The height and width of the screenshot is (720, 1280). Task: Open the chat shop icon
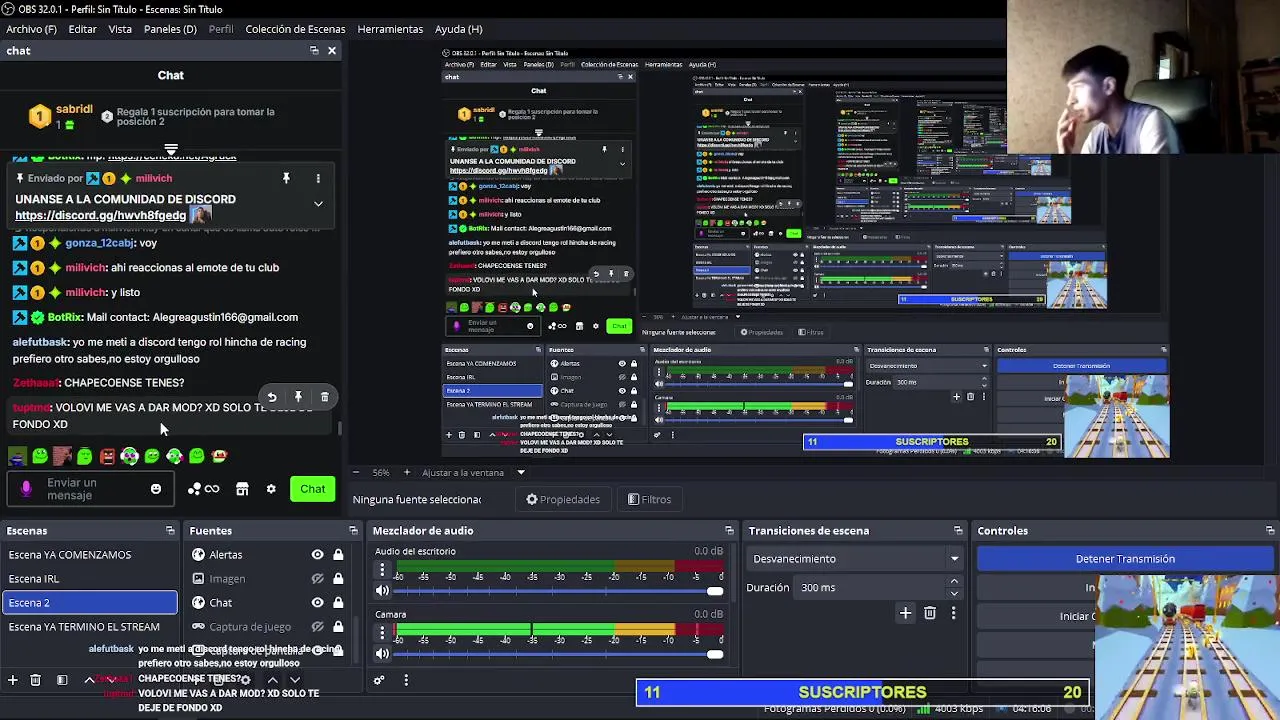click(x=242, y=489)
